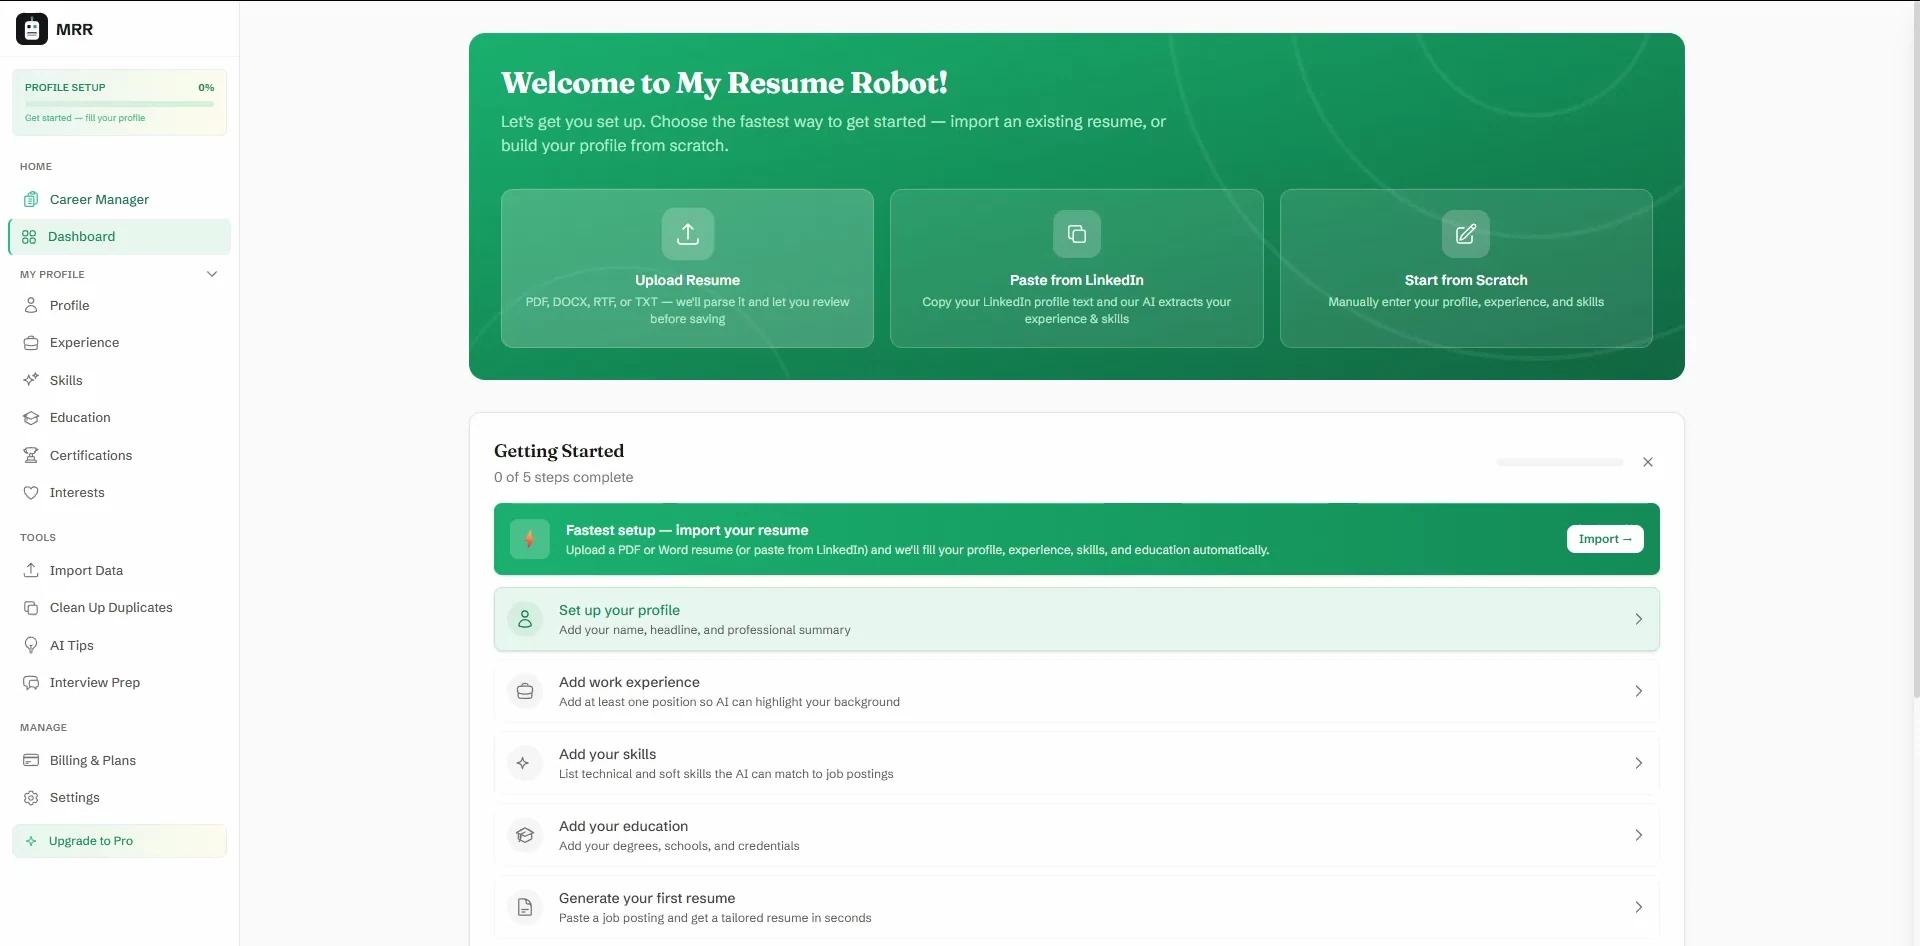Open Add your skills step chevron
Viewport: 1920px width, 946px height.
pos(1638,763)
